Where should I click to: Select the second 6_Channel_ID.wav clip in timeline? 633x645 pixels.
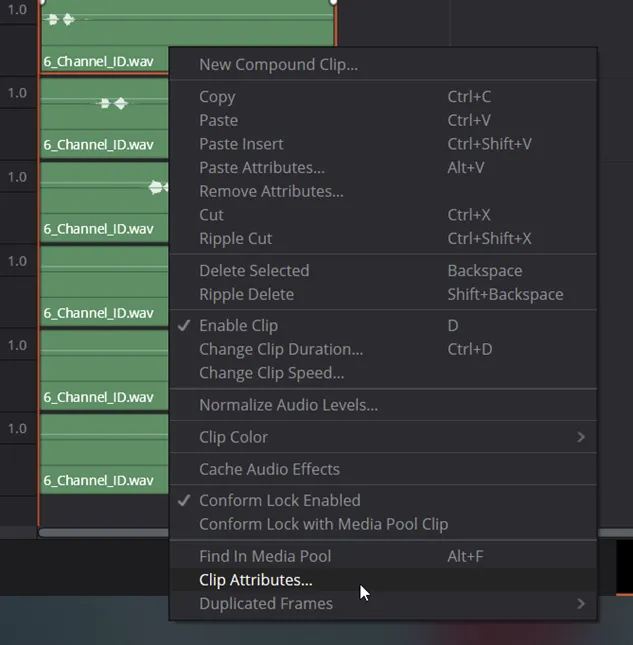pyautogui.click(x=104, y=118)
